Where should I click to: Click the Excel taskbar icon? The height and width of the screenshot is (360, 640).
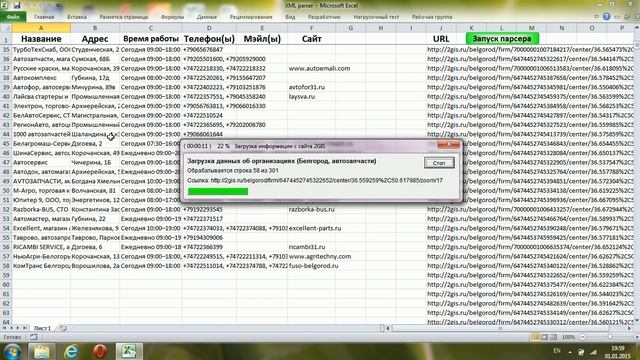pos(129,351)
